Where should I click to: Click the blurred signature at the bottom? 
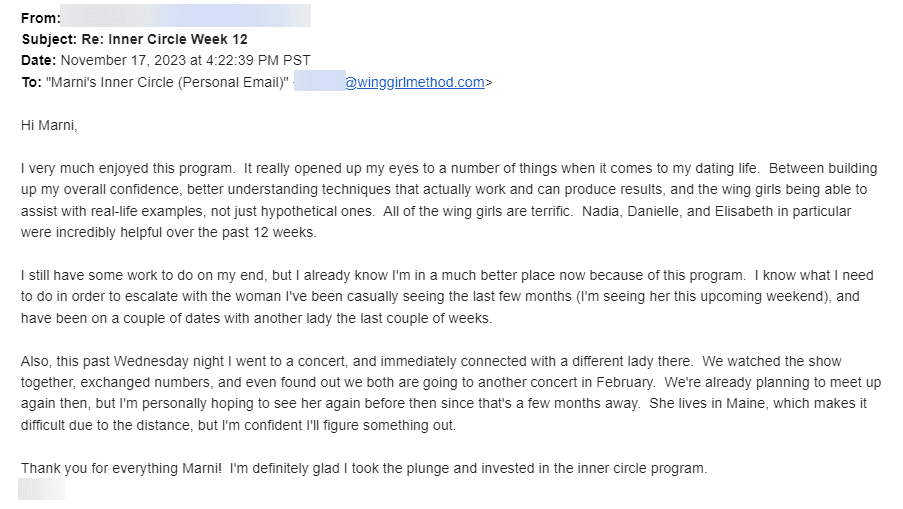41,490
